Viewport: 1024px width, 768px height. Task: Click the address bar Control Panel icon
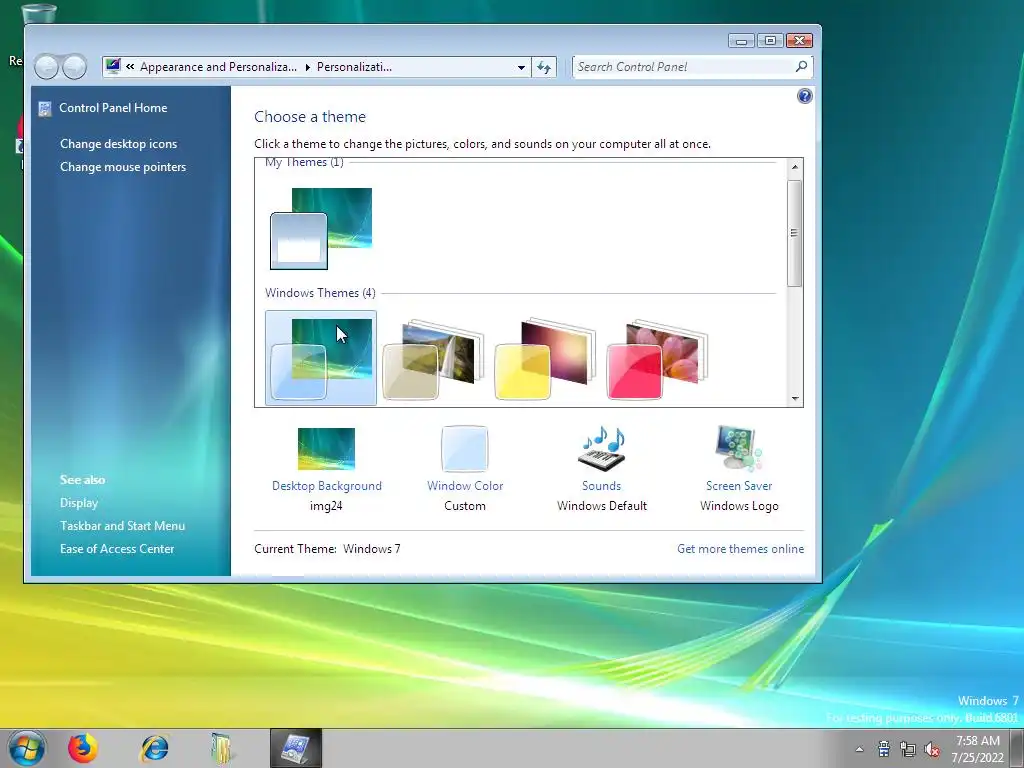click(113, 66)
